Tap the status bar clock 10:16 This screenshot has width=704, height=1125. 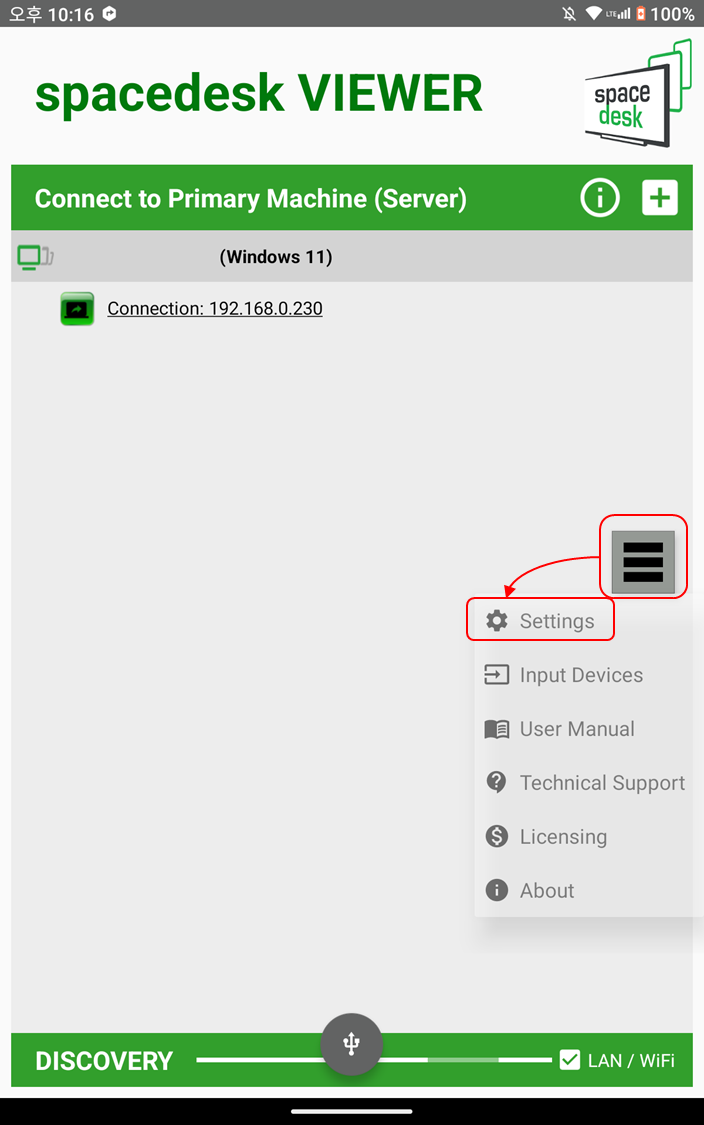(x=71, y=14)
